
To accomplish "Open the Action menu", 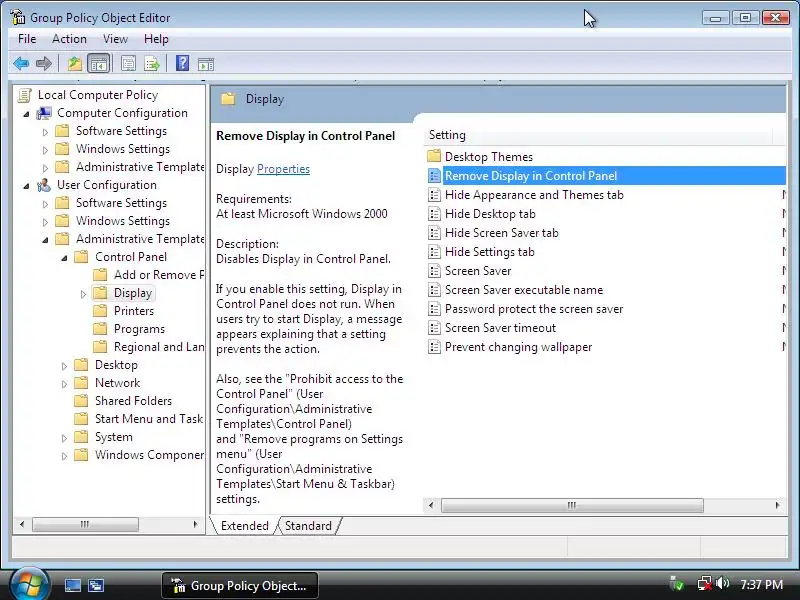I will coord(69,39).
